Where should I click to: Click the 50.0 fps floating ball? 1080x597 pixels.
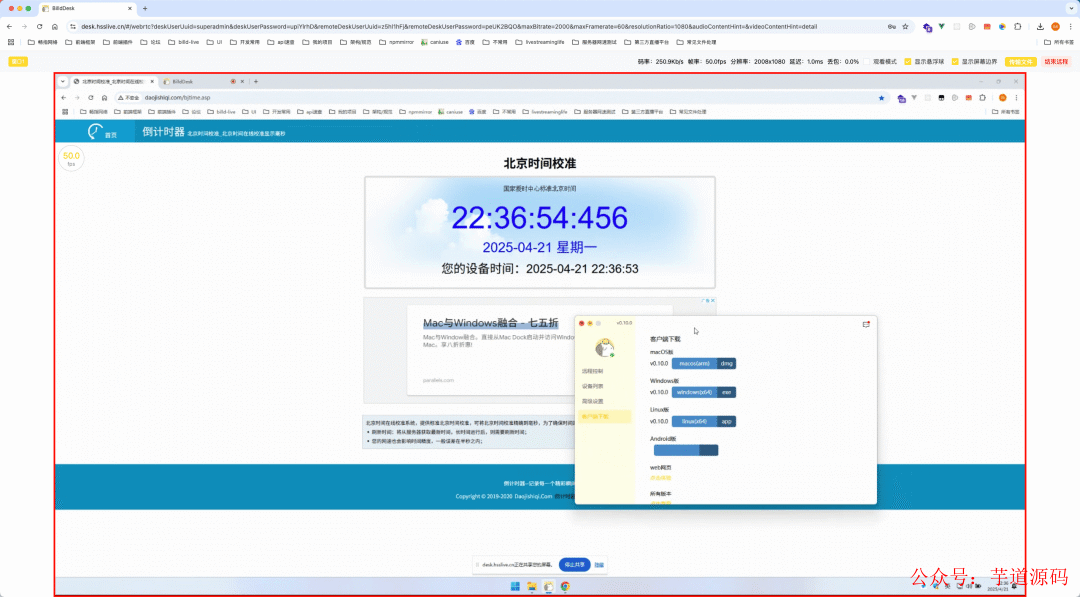(x=71, y=158)
